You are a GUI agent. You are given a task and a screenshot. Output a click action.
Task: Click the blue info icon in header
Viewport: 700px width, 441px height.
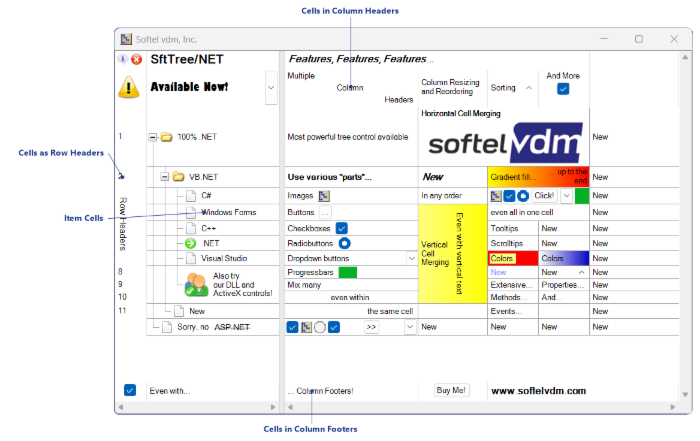[123, 59]
